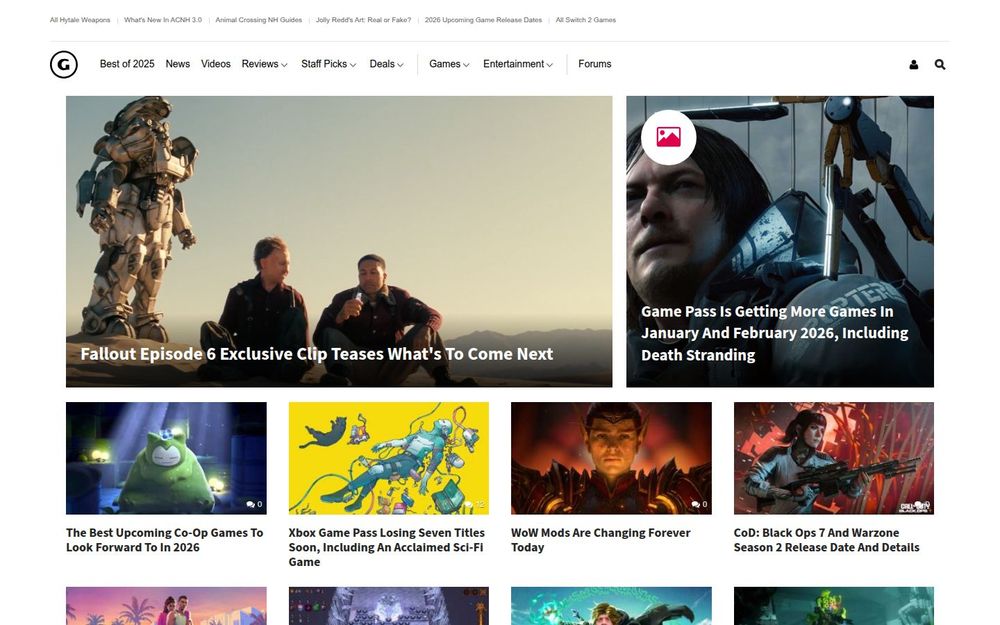The image size is (1000, 625).
Task: Expand the Reviews dropdown
Action: pyautogui.click(x=264, y=64)
